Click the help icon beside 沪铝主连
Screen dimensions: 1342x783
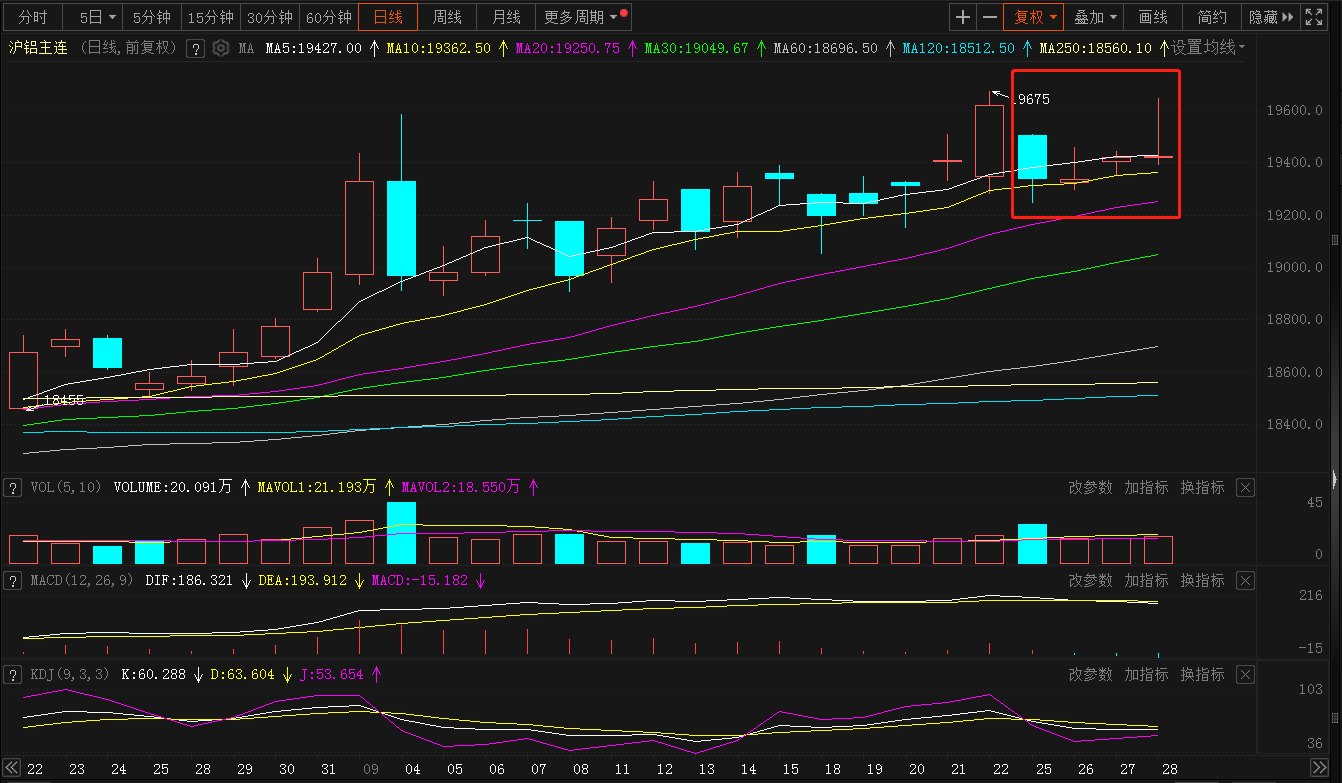pyautogui.click(x=196, y=48)
